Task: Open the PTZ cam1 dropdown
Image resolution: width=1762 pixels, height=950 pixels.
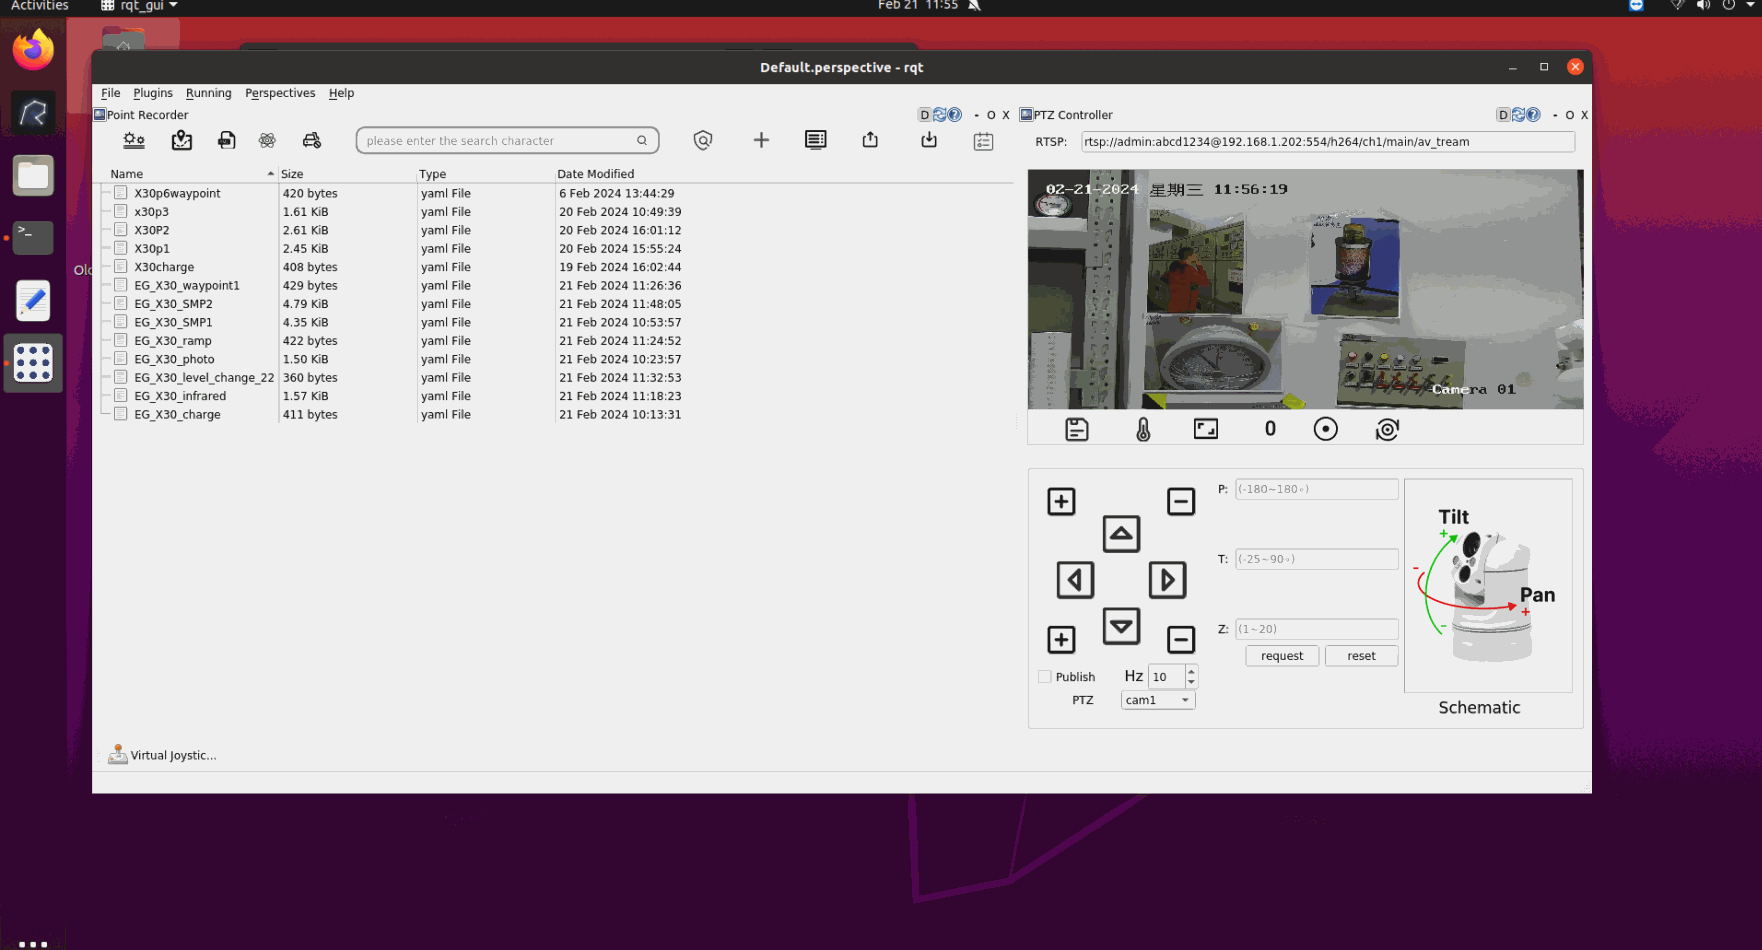Action: [1157, 700]
